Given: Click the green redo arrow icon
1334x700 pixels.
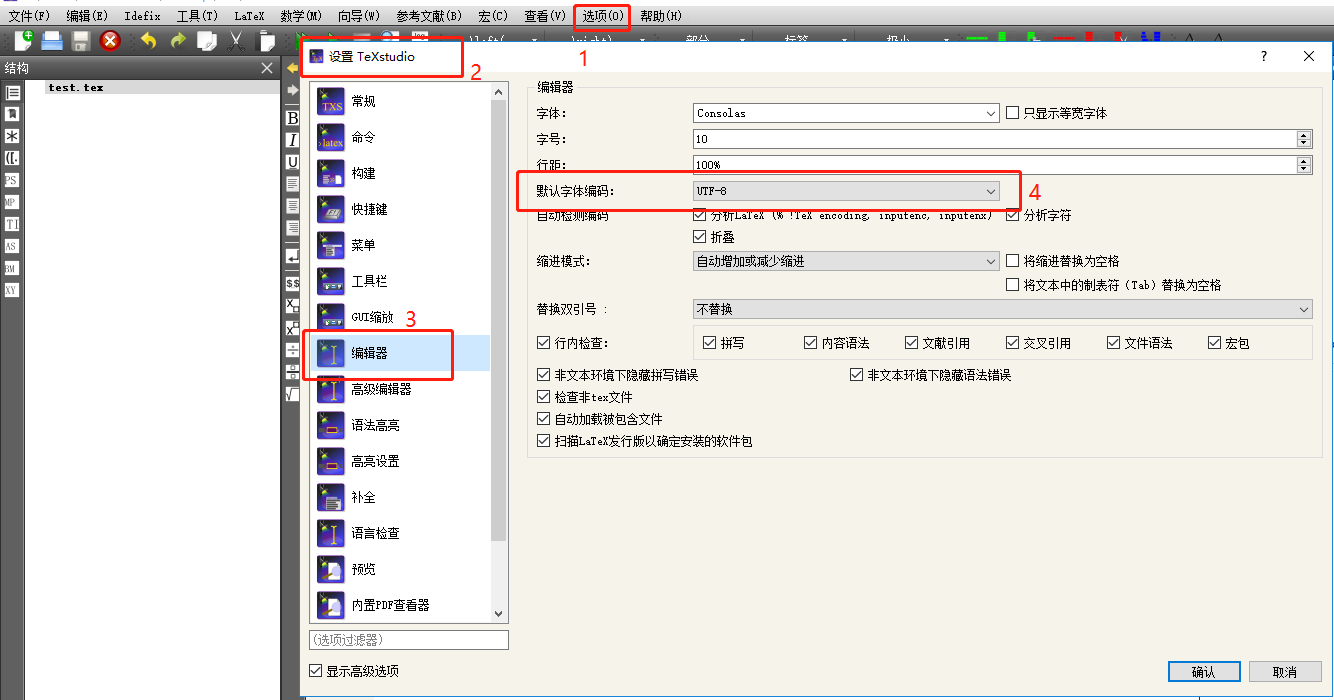Looking at the screenshot, I should [178, 40].
